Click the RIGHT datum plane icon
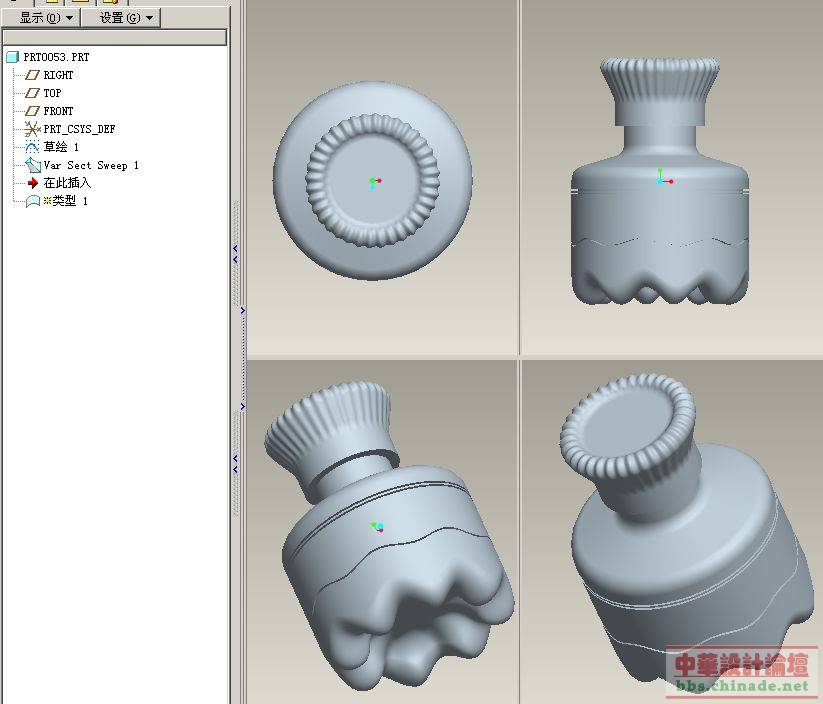This screenshot has height=704, width=823. tap(33, 75)
